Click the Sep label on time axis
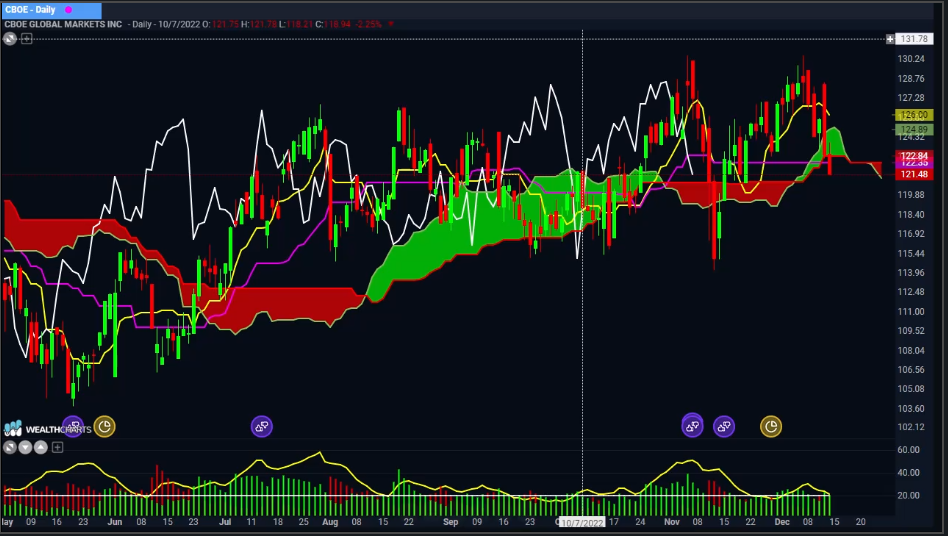 [x=450, y=521]
